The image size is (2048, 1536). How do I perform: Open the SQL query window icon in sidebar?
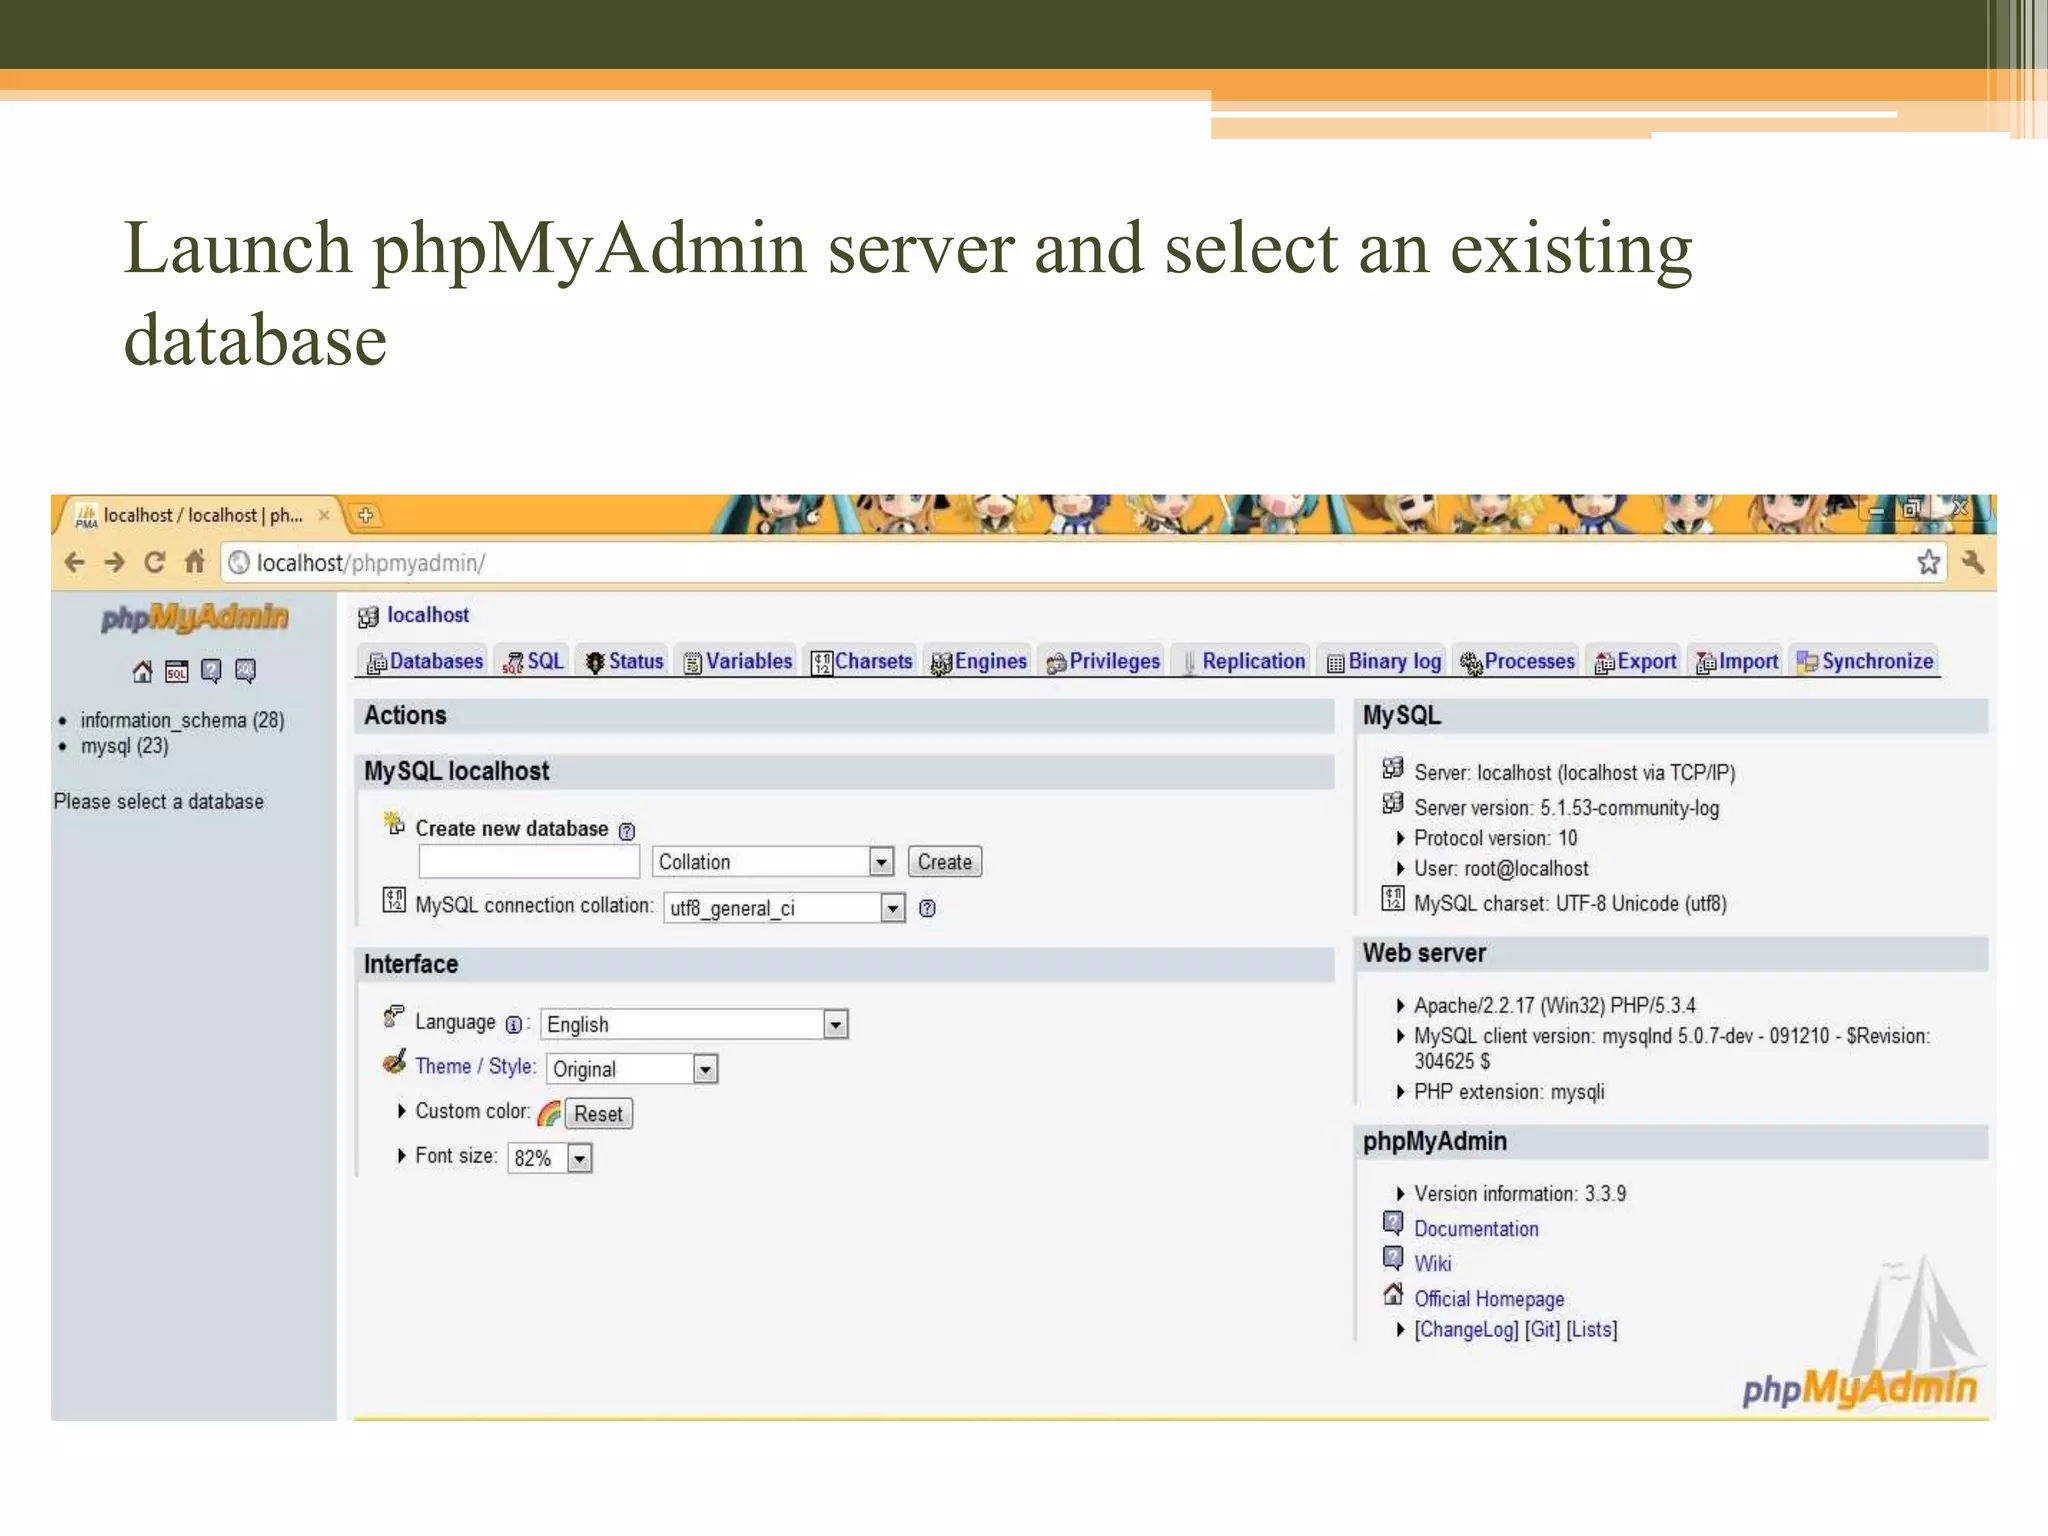[177, 671]
